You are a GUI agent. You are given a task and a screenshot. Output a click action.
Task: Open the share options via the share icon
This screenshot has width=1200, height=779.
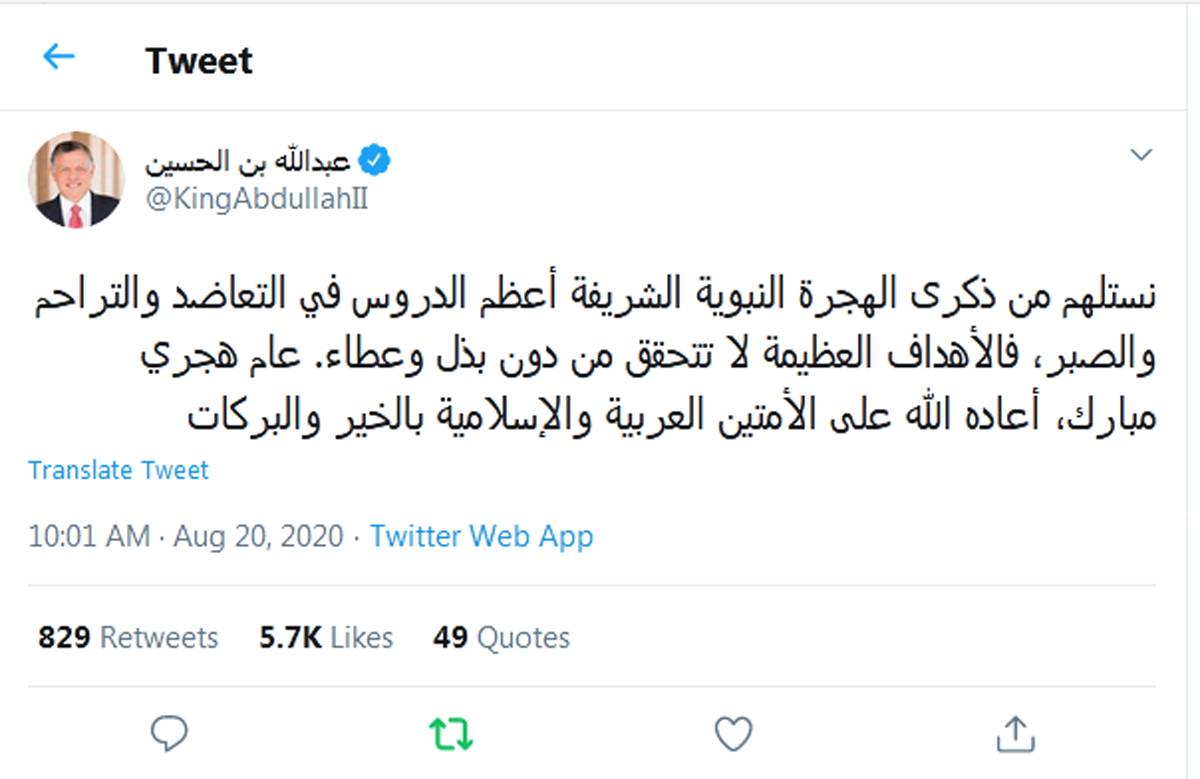coord(1016,733)
